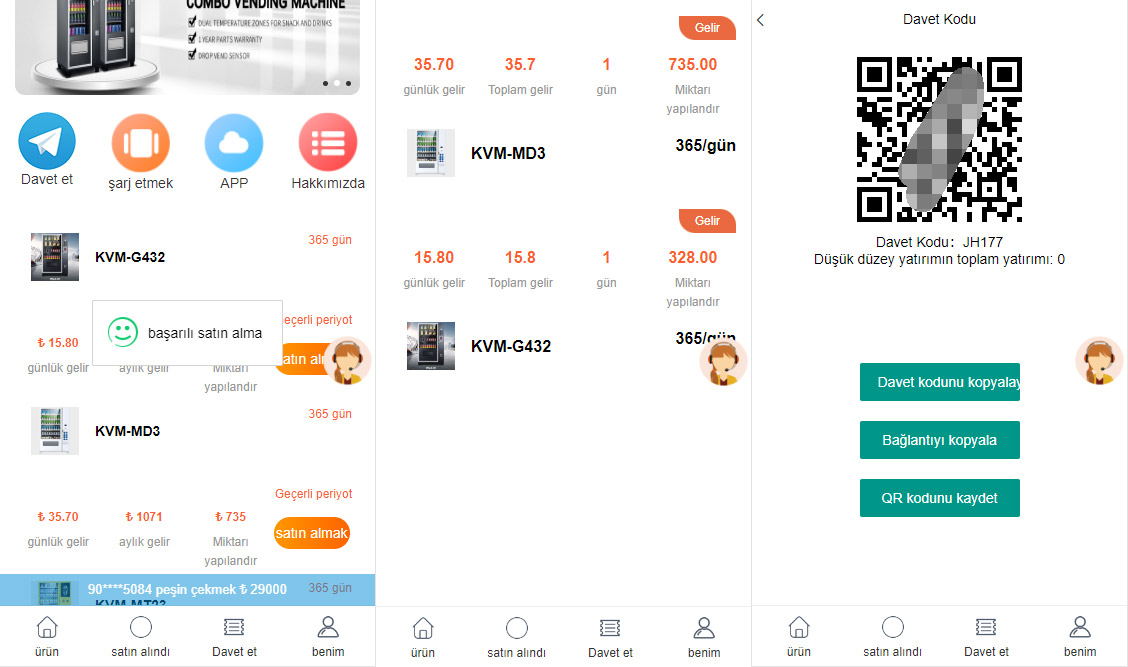Tap benim profile icon on Davet Kodu screen

pyautogui.click(x=1080, y=627)
